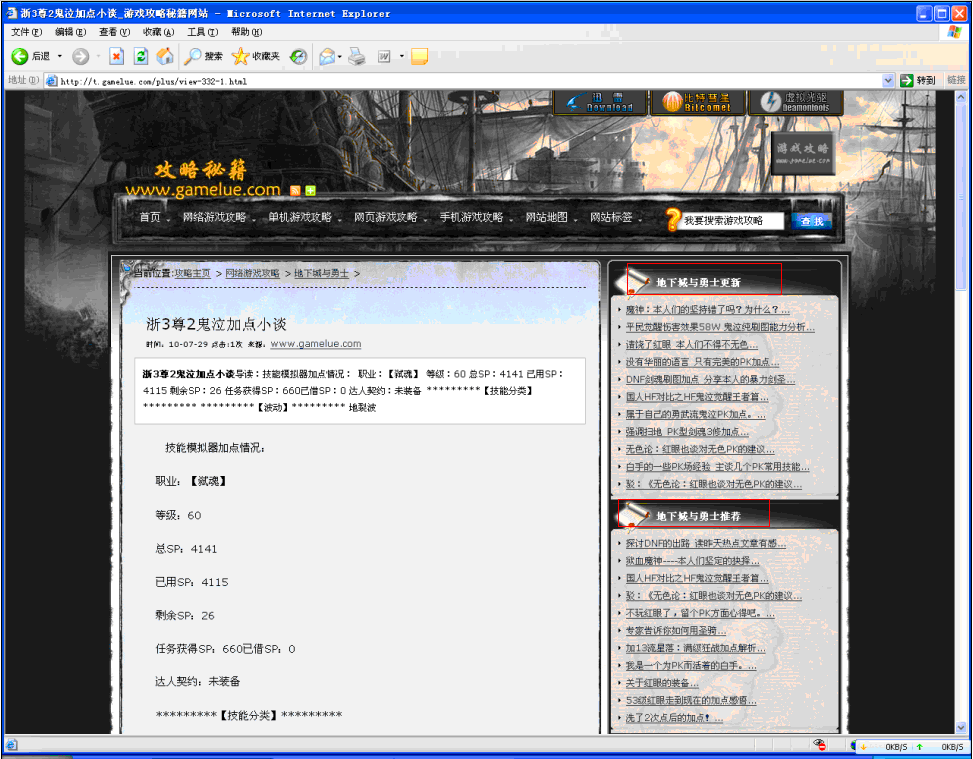973x759 pixels.
Task: Open article 关于红眼的装备
Action: [x=662, y=683]
